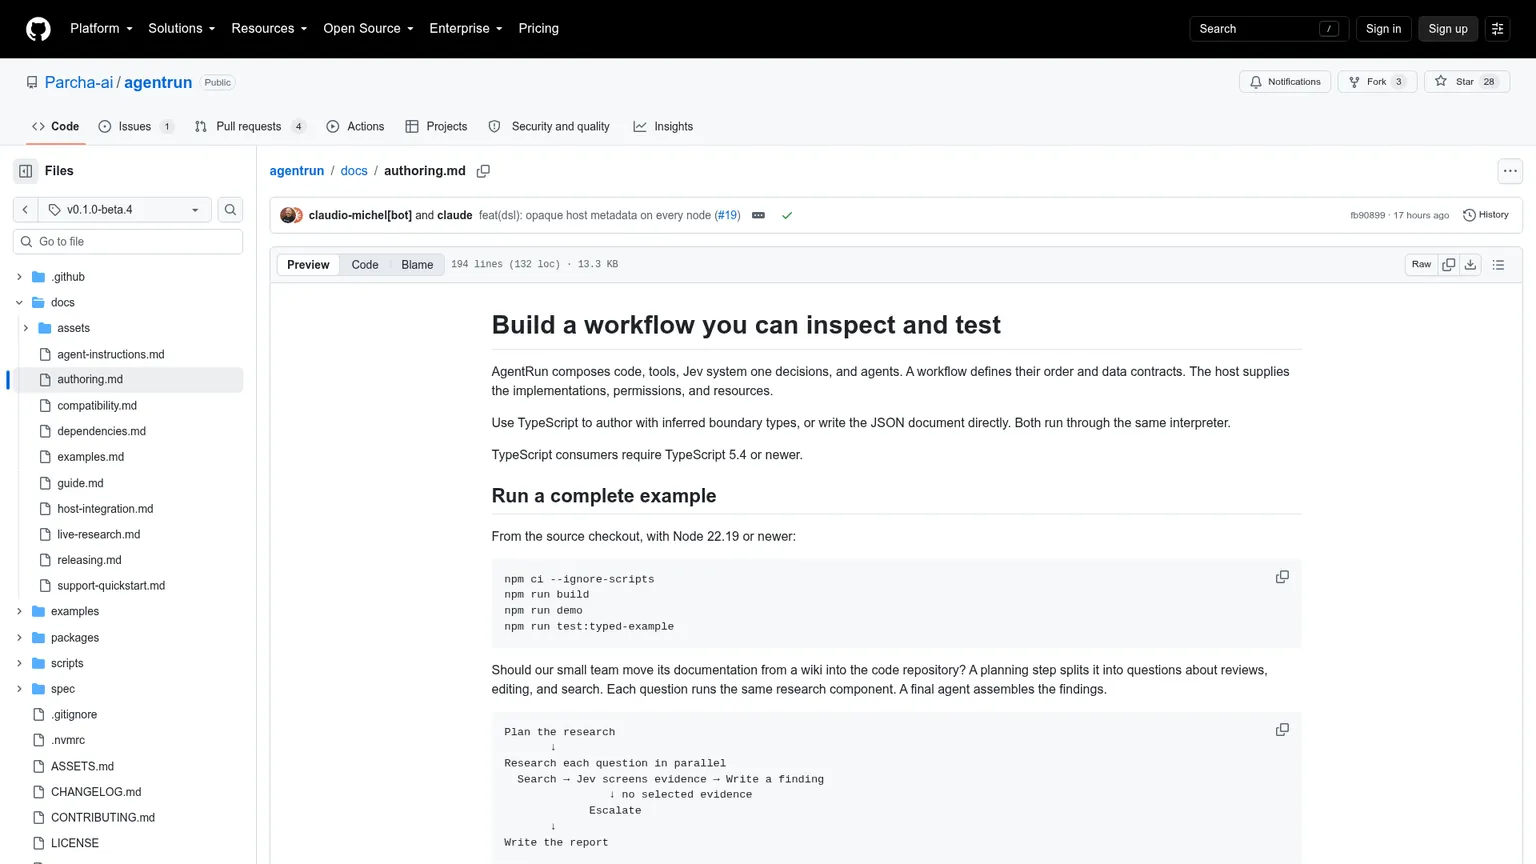Copy the workflow diagram code block
The image size is (1536, 864).
pyautogui.click(x=1282, y=730)
